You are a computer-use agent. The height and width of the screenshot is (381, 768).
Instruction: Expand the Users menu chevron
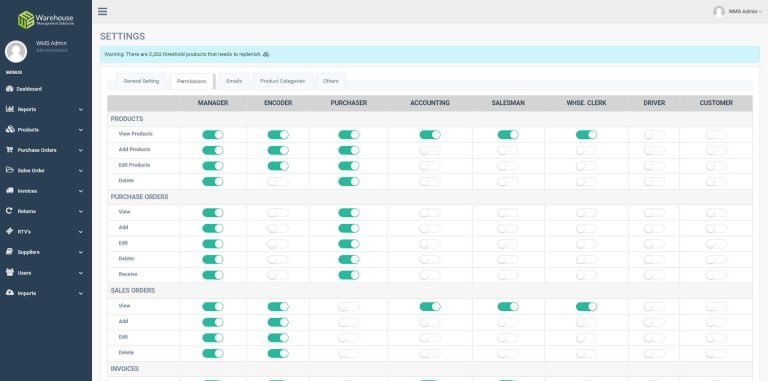coord(81,273)
